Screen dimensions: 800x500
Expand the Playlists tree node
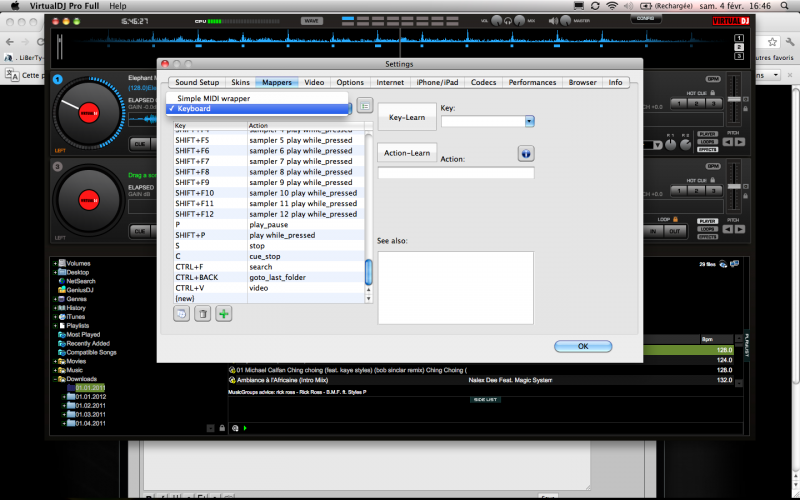(x=56, y=326)
